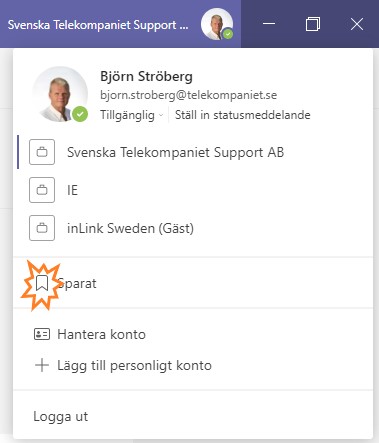Click briefcase icon of Svenska Telekompaniet Support AB
The image size is (379, 443).
coord(42,152)
